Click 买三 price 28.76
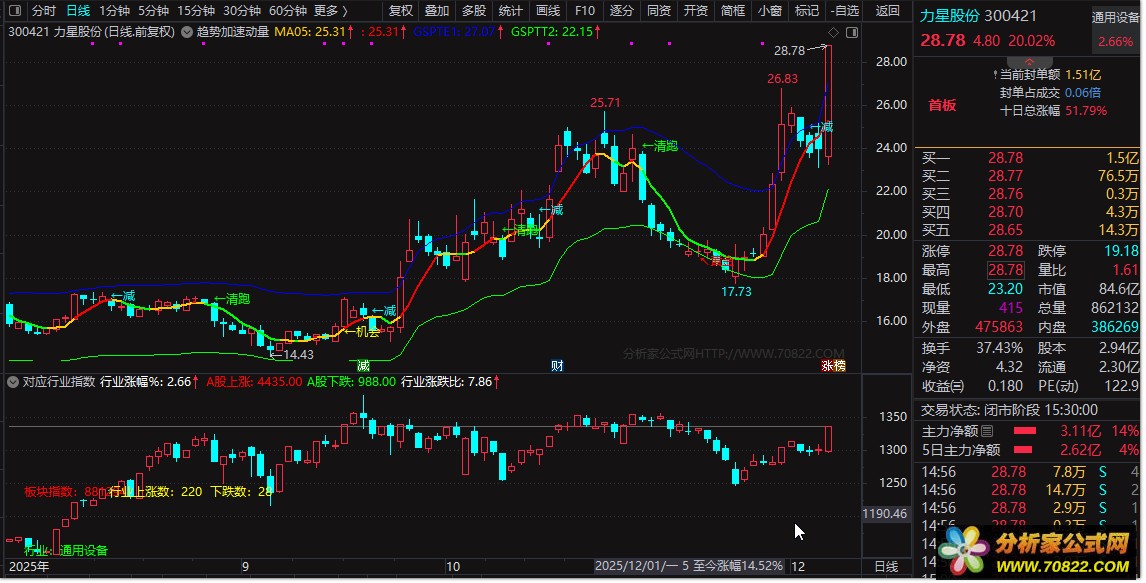1146x583 pixels. (1006, 194)
